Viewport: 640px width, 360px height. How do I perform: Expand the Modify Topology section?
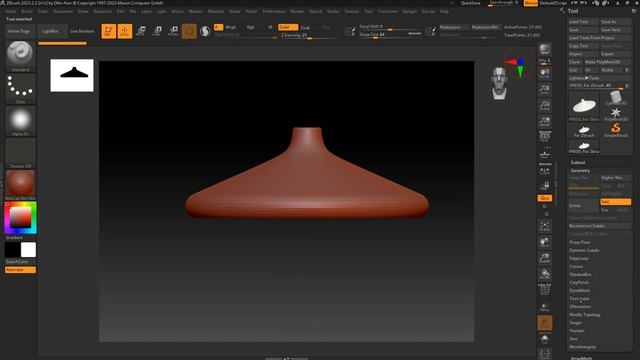[584, 315]
